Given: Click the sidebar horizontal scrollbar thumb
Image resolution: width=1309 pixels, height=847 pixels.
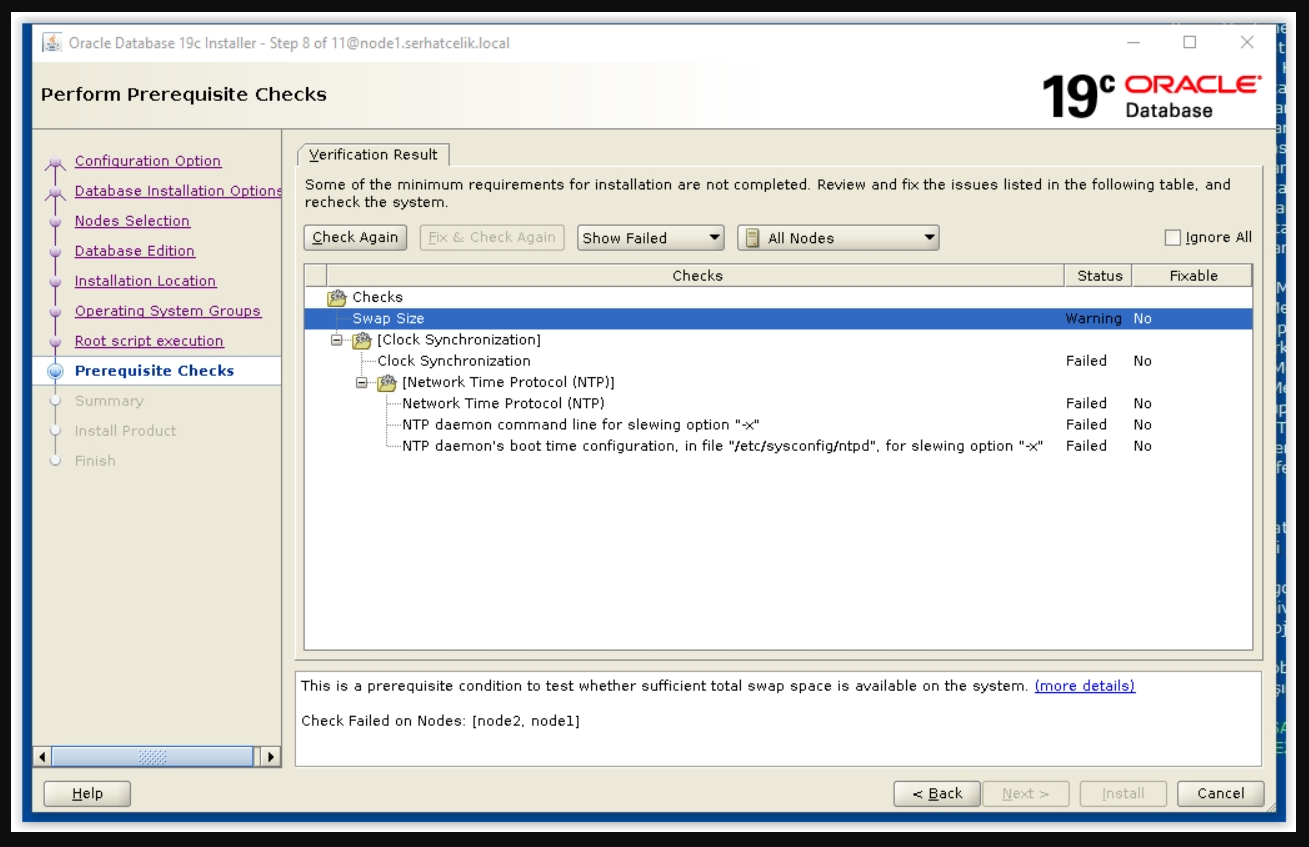Looking at the screenshot, I should tap(152, 757).
